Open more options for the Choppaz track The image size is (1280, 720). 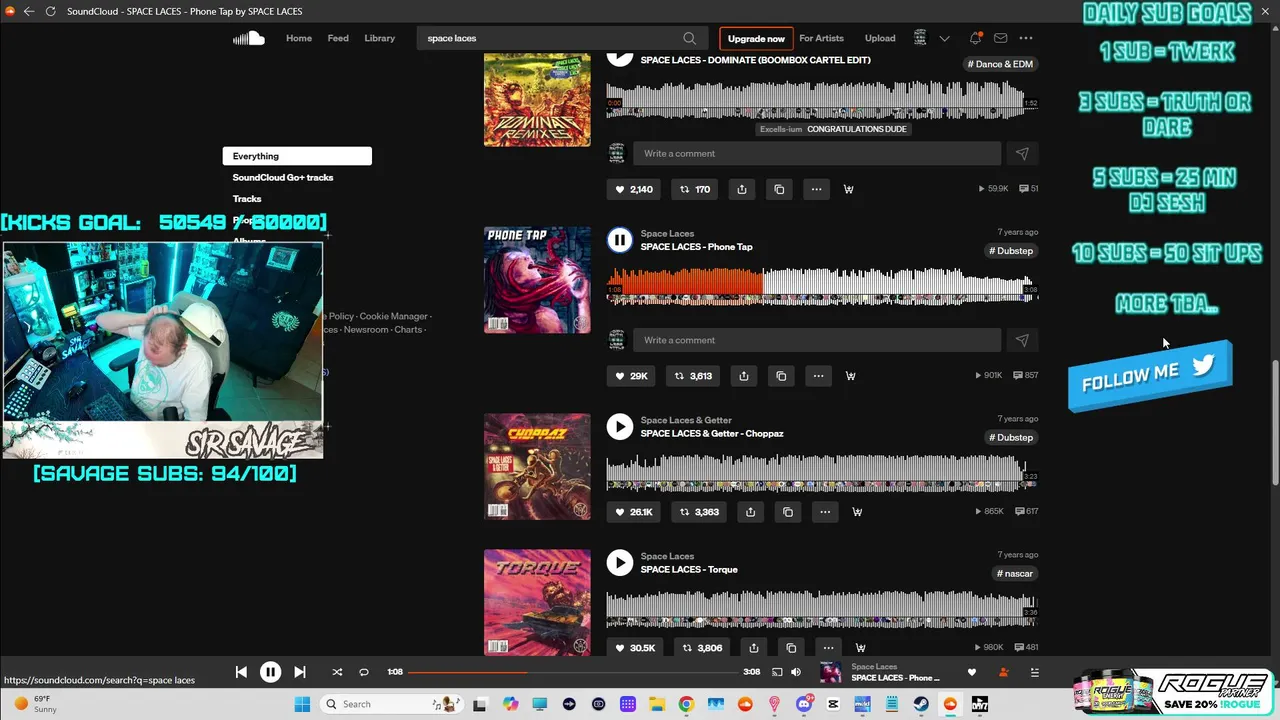pyautogui.click(x=825, y=512)
